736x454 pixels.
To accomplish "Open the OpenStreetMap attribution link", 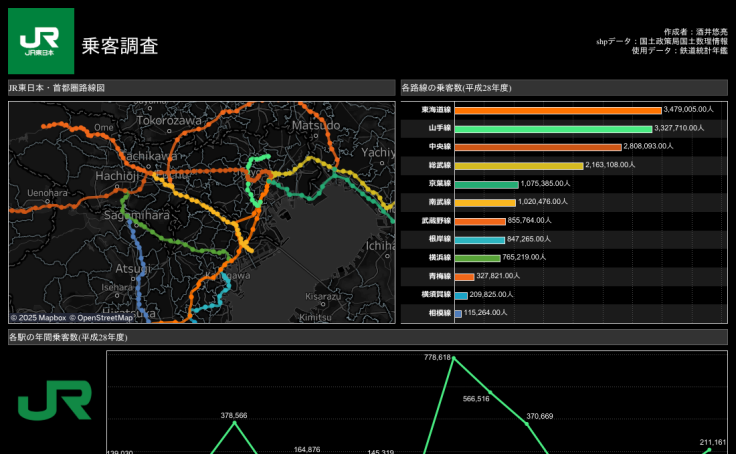I will coord(101,318).
